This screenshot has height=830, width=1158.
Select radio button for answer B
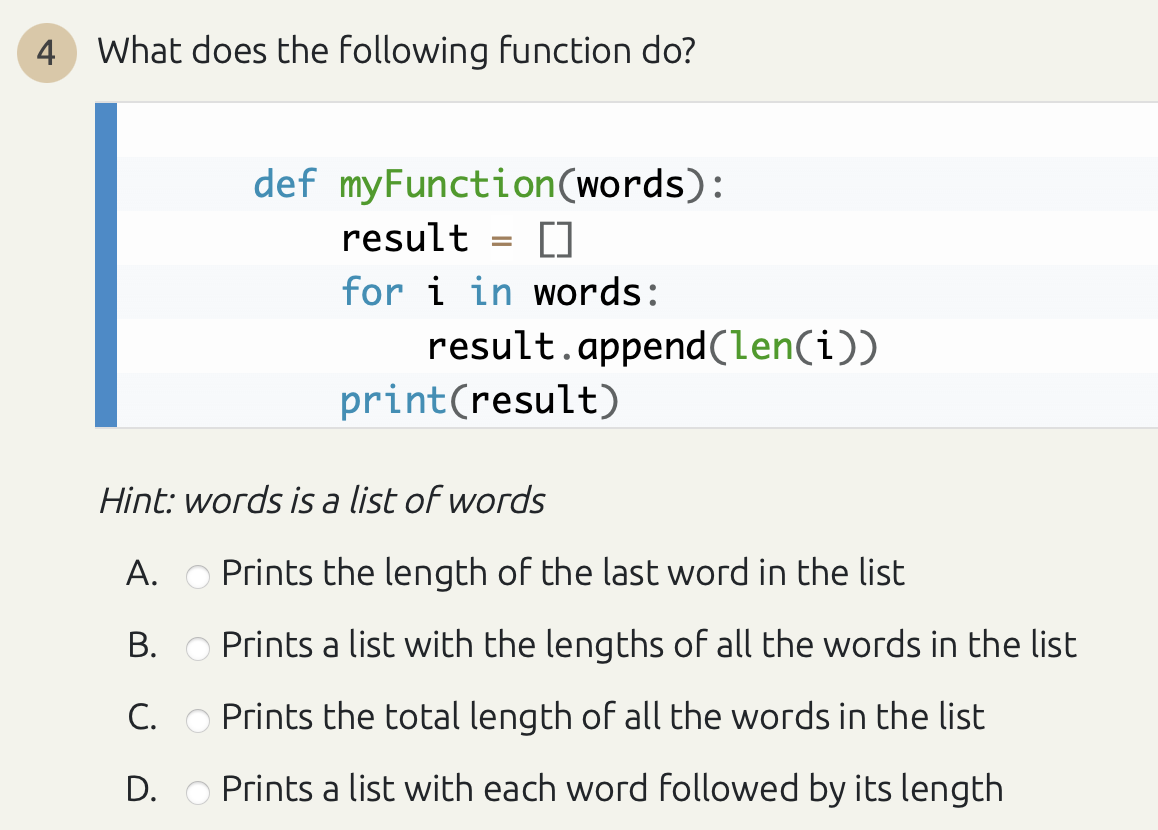[198, 648]
